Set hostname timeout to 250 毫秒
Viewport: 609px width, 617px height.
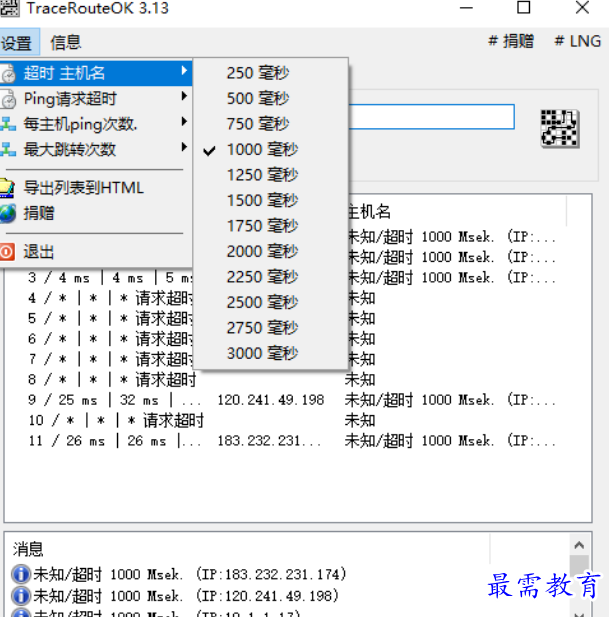271,73
